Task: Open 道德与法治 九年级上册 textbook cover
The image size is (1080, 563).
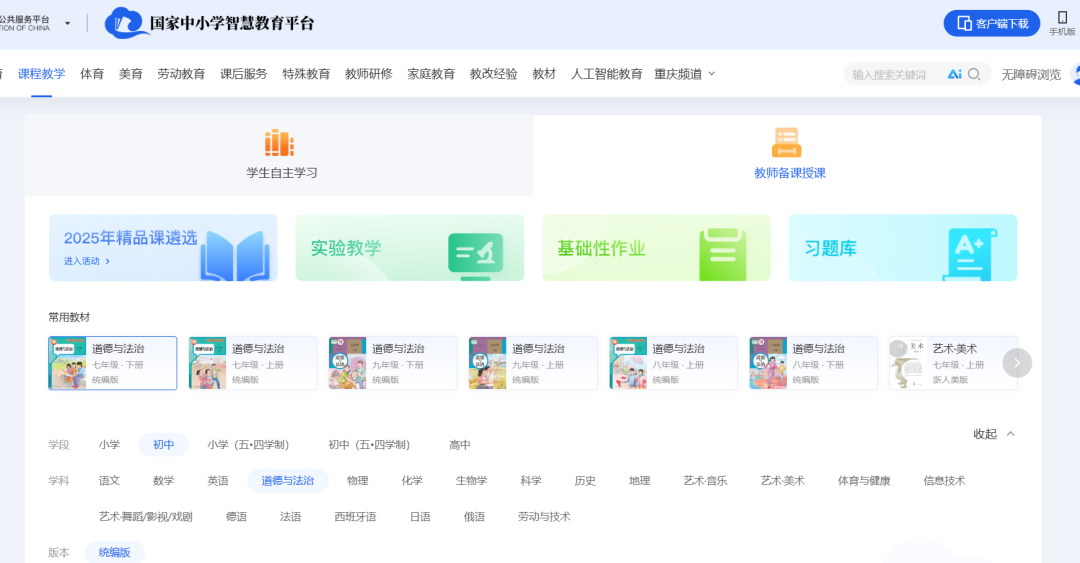Action: [488, 363]
